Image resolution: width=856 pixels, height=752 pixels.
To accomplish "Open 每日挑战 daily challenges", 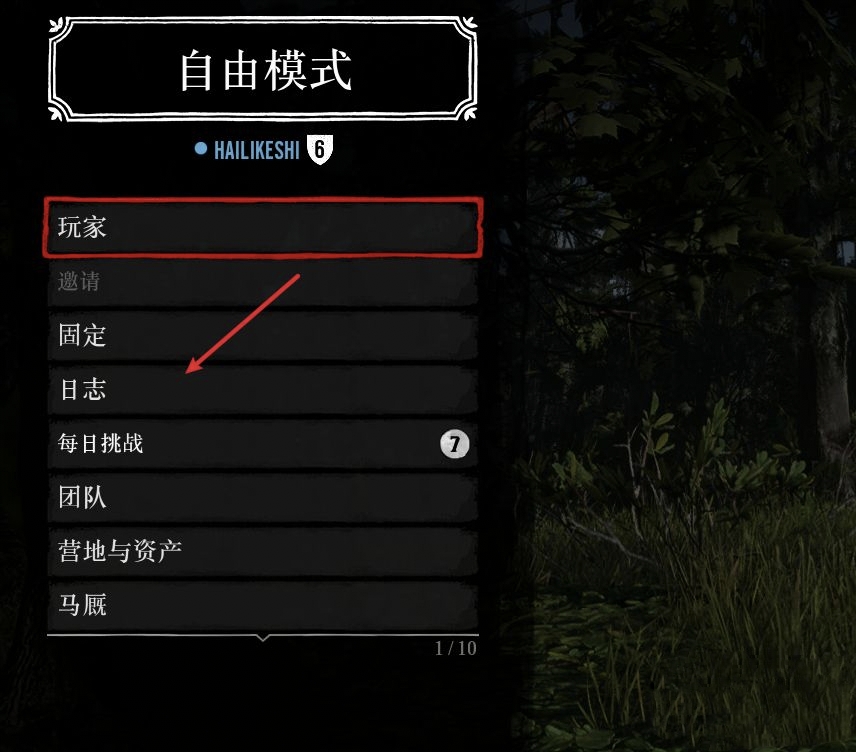I will point(263,443).
